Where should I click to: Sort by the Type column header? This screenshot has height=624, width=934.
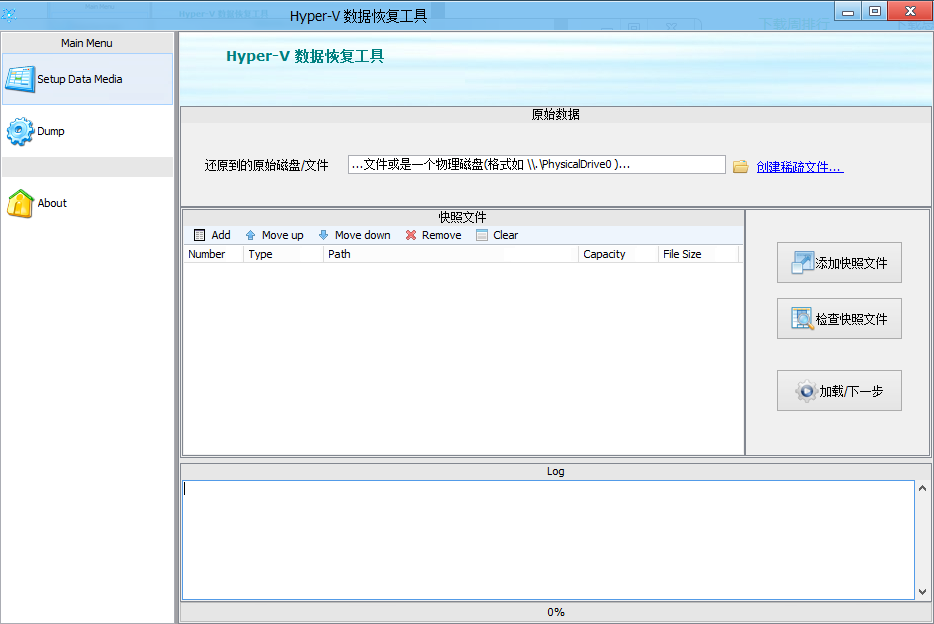(284, 254)
